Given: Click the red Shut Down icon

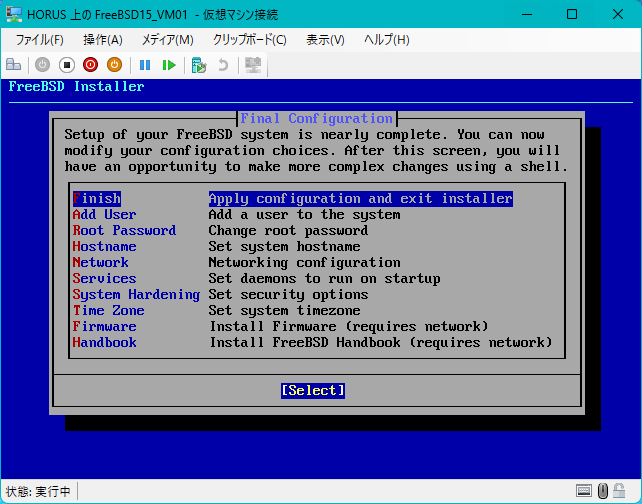Looking at the screenshot, I should click(90, 65).
